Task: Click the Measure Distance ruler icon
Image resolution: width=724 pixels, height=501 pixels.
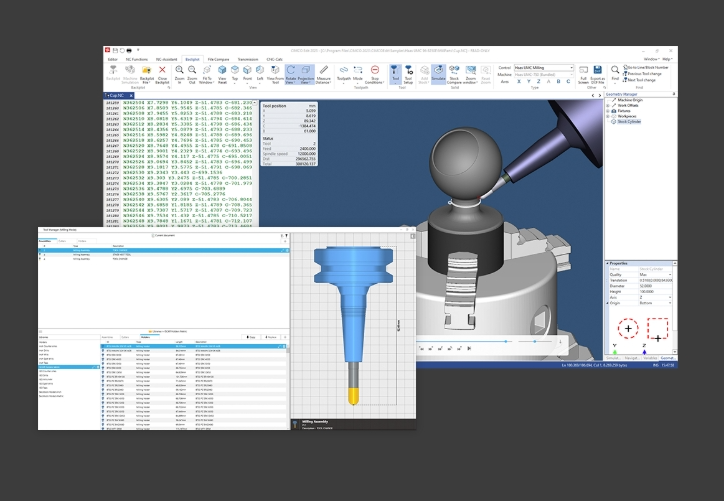Action: [x=323, y=70]
